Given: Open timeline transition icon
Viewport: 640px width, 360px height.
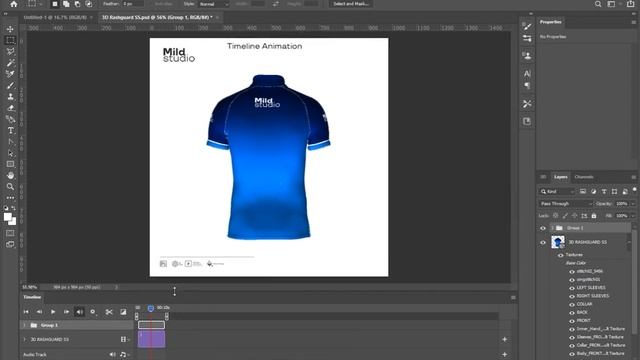Looking at the screenshot, I should 123,312.
